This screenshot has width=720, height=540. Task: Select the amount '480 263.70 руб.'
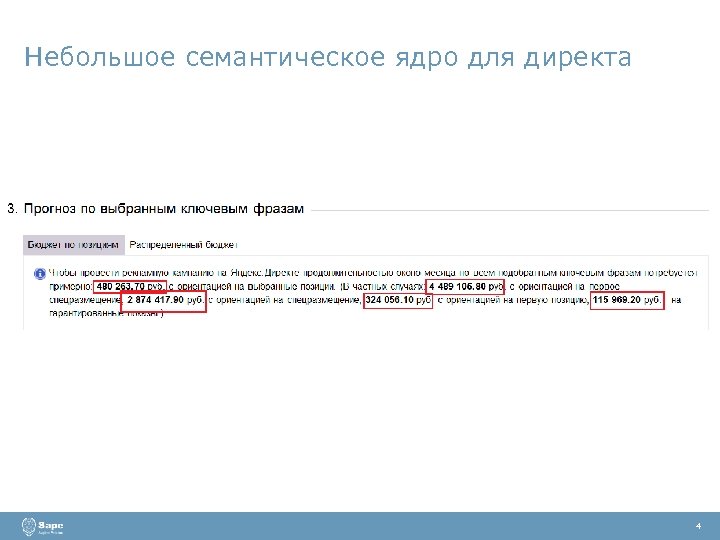[130, 287]
